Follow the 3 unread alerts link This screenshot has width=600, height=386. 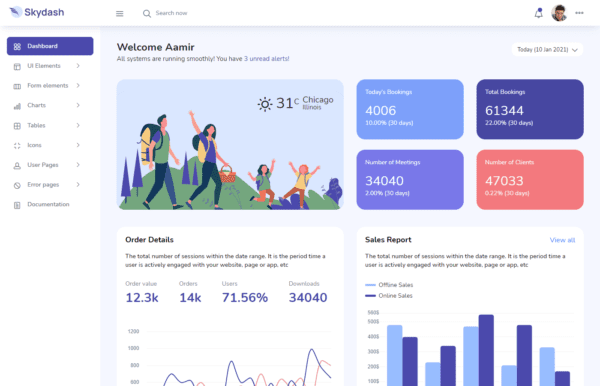[x=266, y=59]
